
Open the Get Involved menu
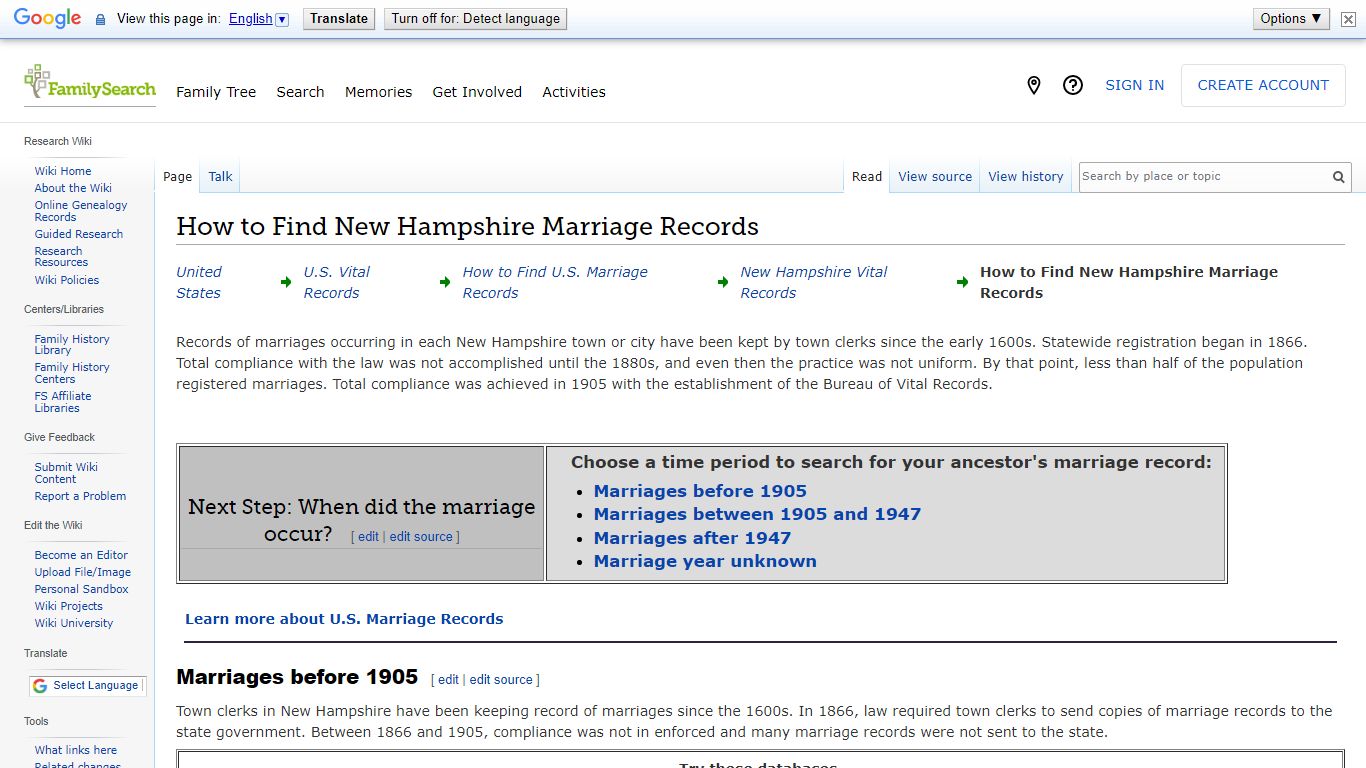click(x=477, y=92)
